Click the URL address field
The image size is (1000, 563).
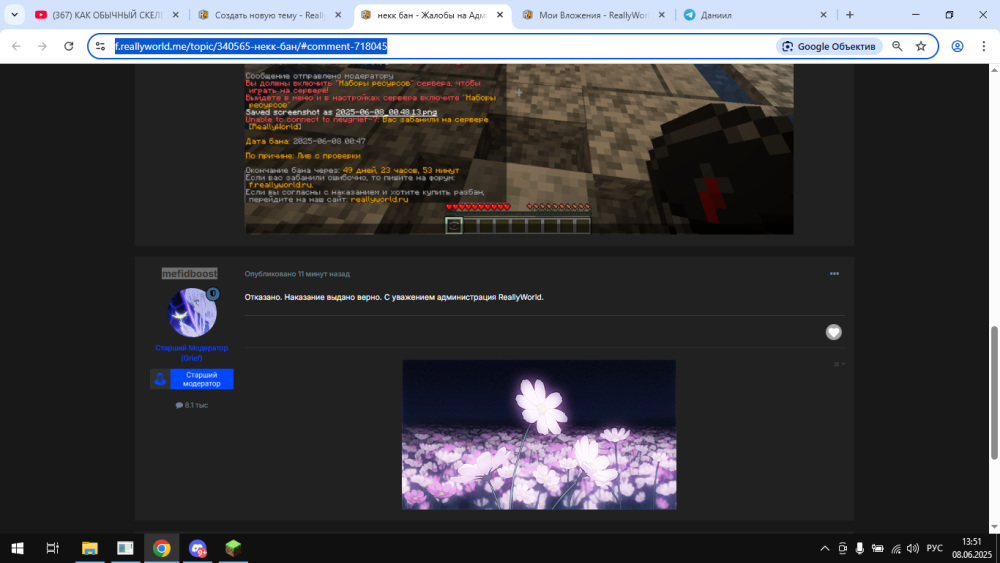pos(440,46)
